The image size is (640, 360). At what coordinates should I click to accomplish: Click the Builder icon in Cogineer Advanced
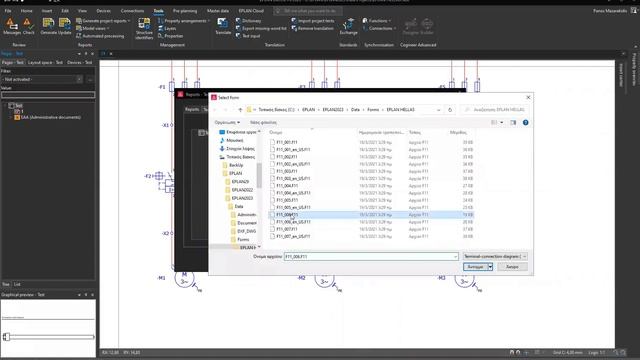(427, 26)
